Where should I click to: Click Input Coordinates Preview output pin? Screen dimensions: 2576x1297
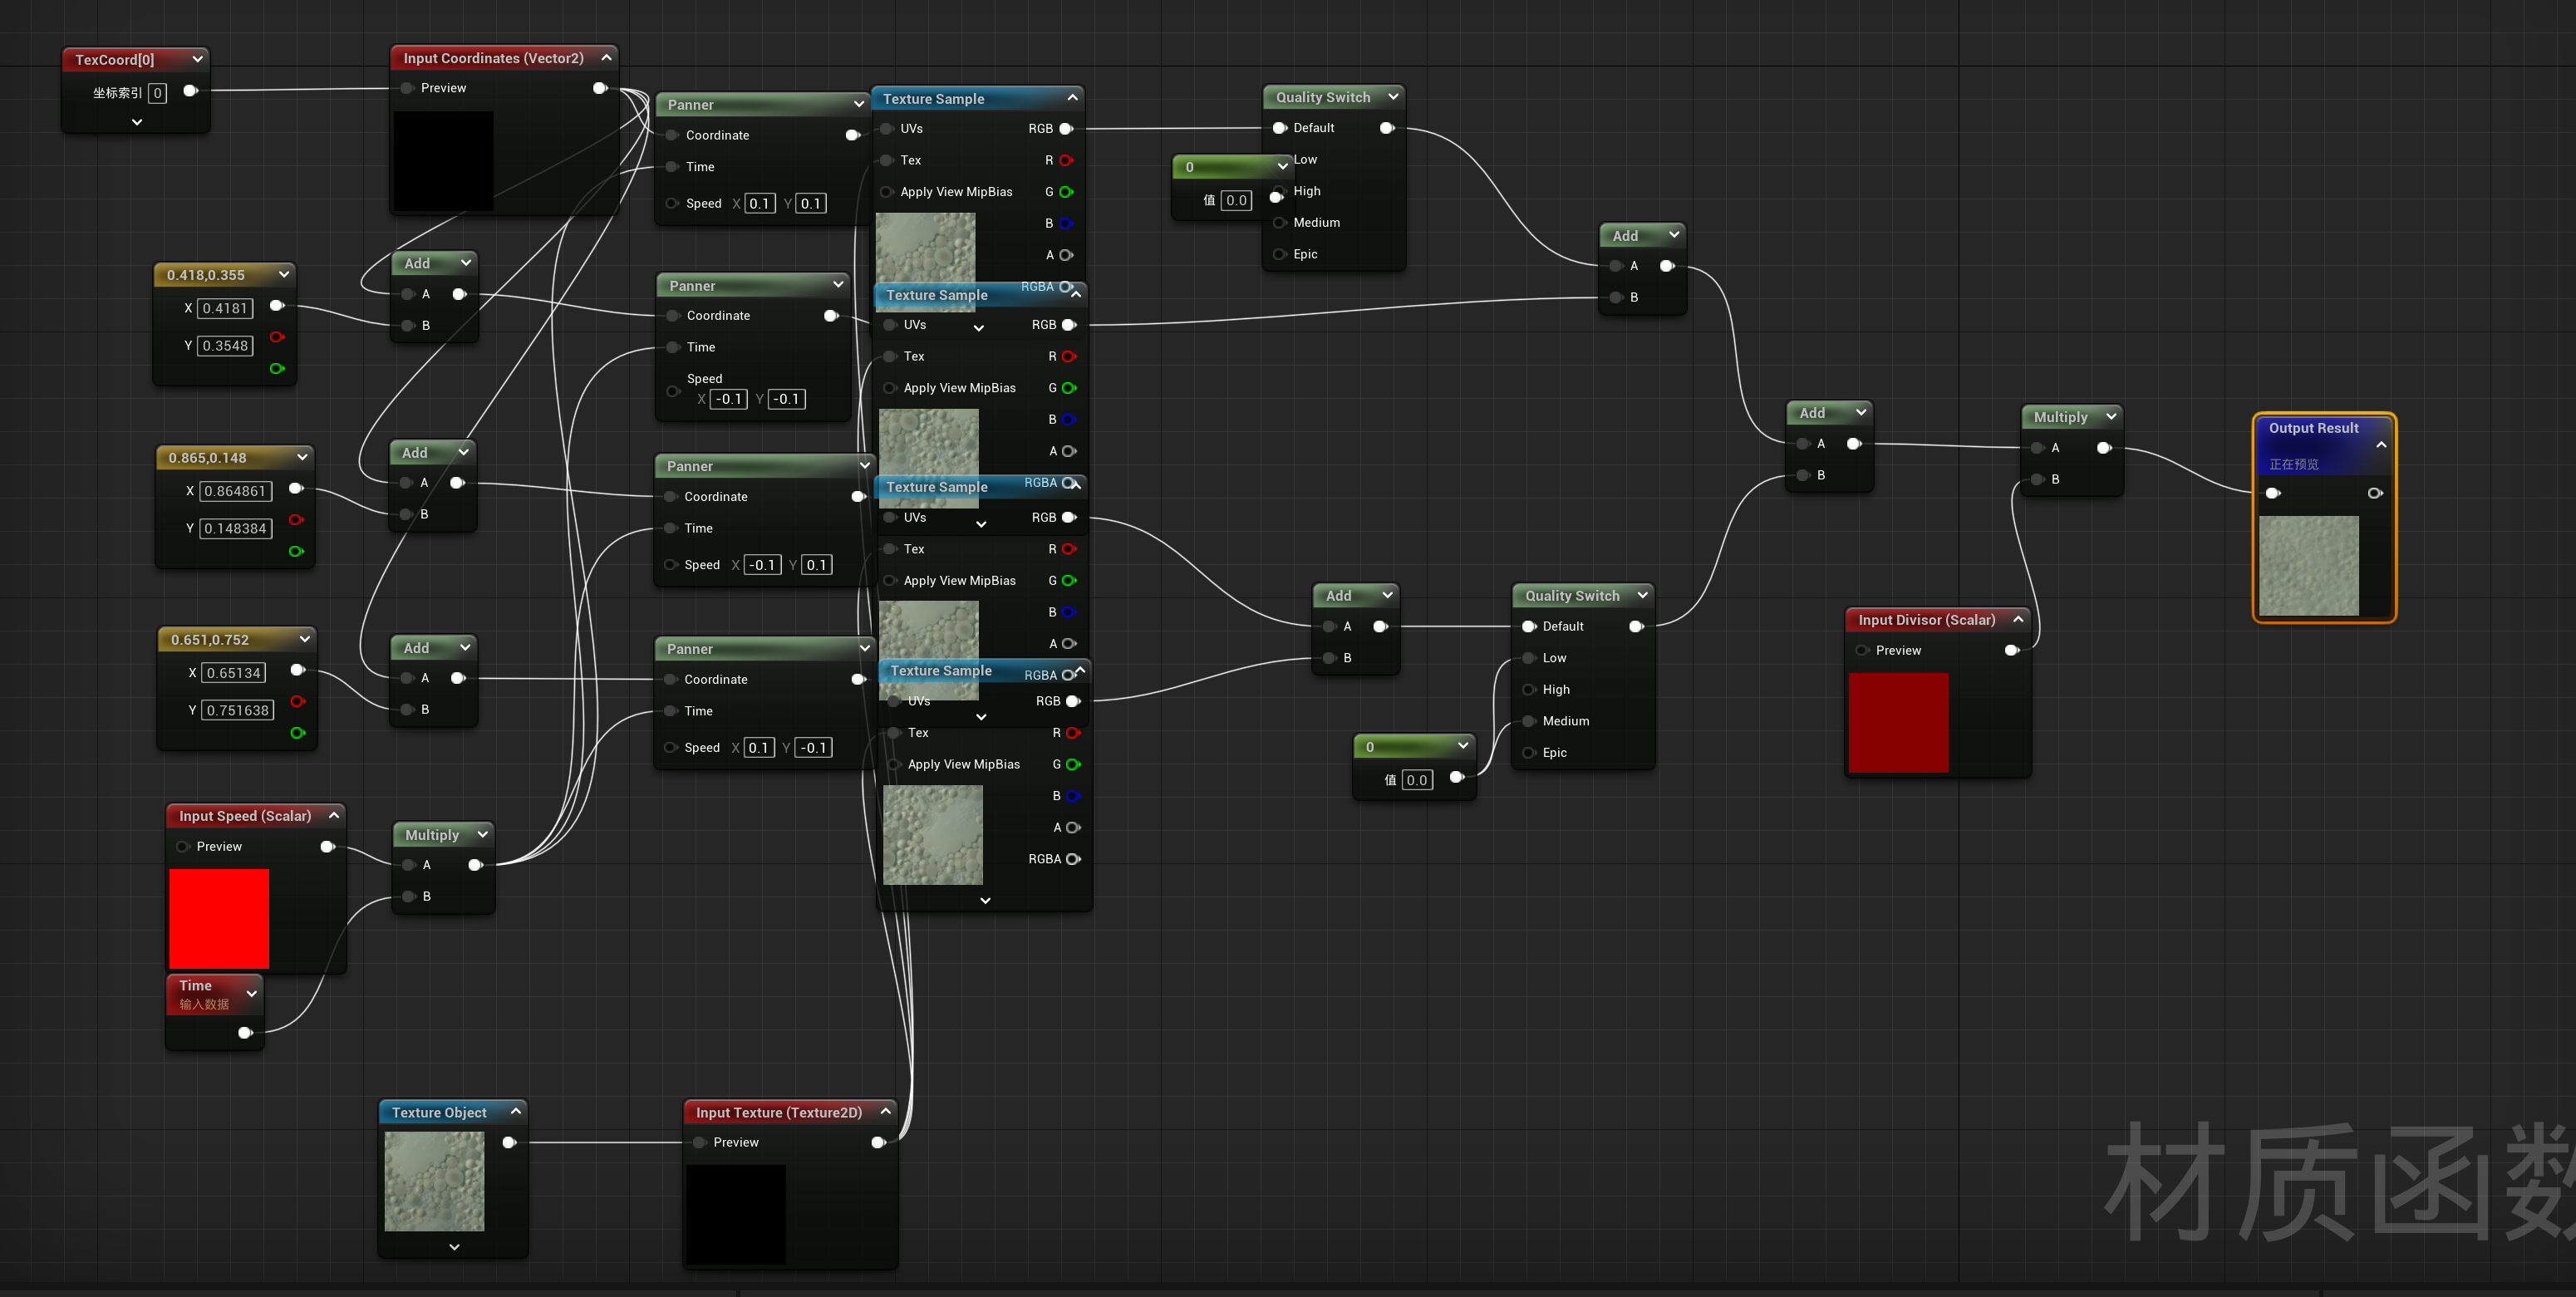coord(600,88)
